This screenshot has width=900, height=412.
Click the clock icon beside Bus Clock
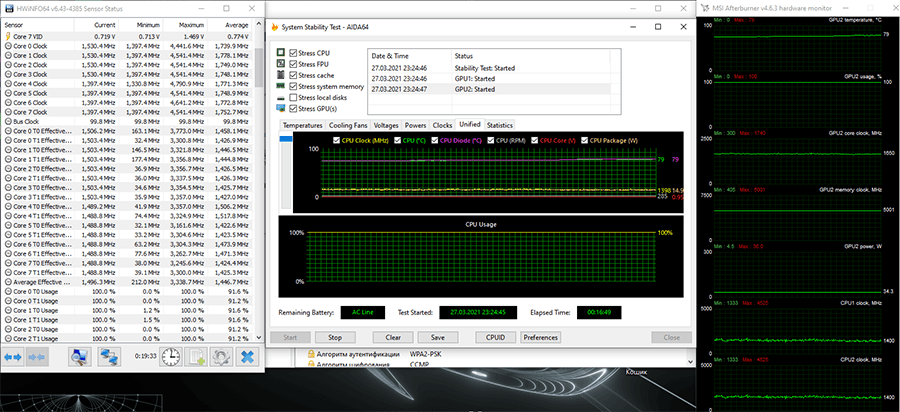pos(8,122)
